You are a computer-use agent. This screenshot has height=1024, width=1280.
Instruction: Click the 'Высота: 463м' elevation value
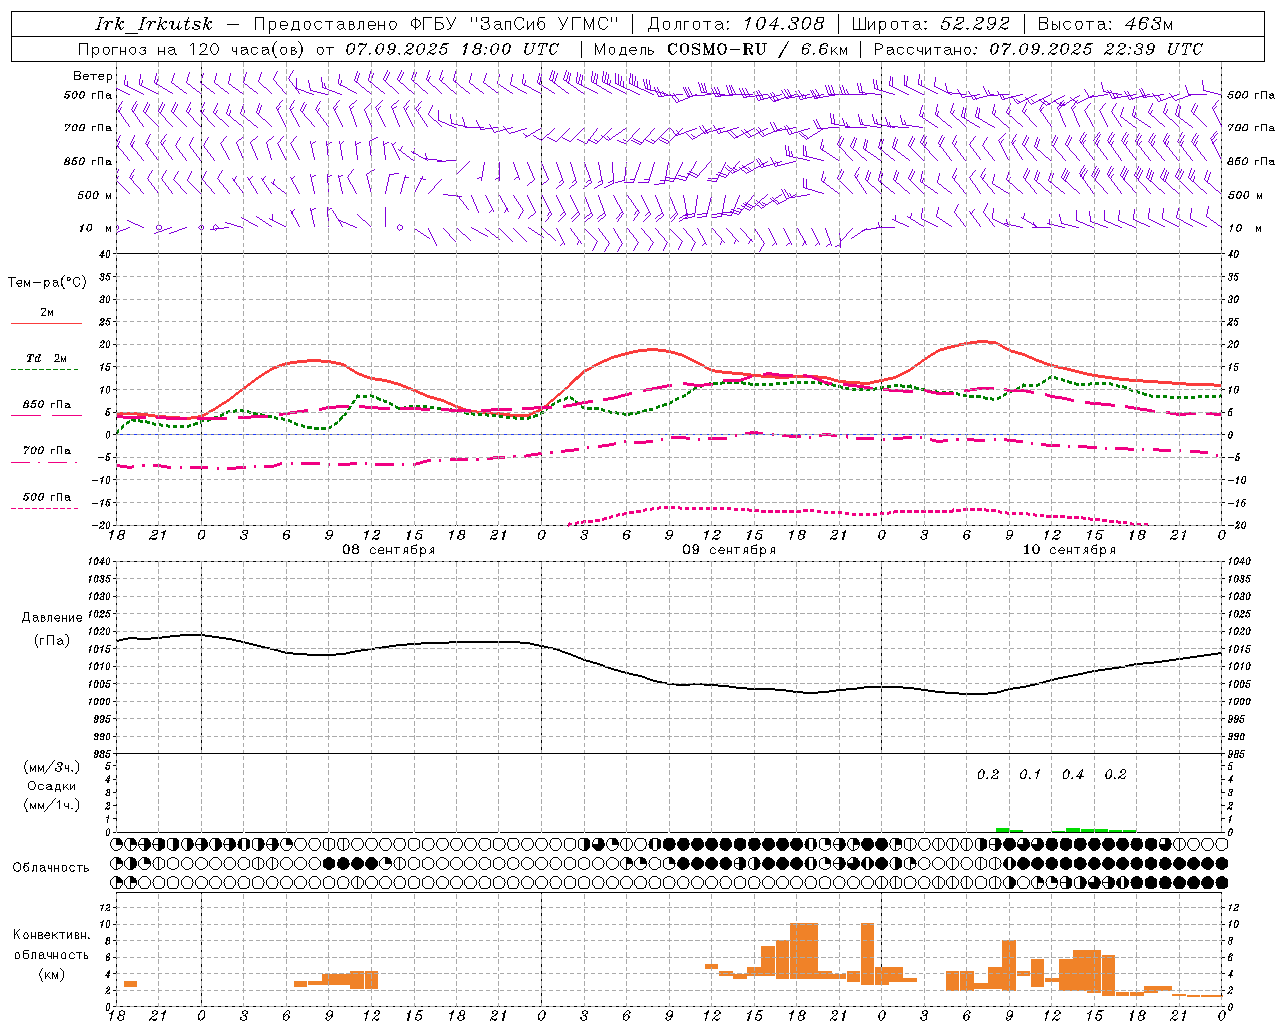pos(1105,24)
